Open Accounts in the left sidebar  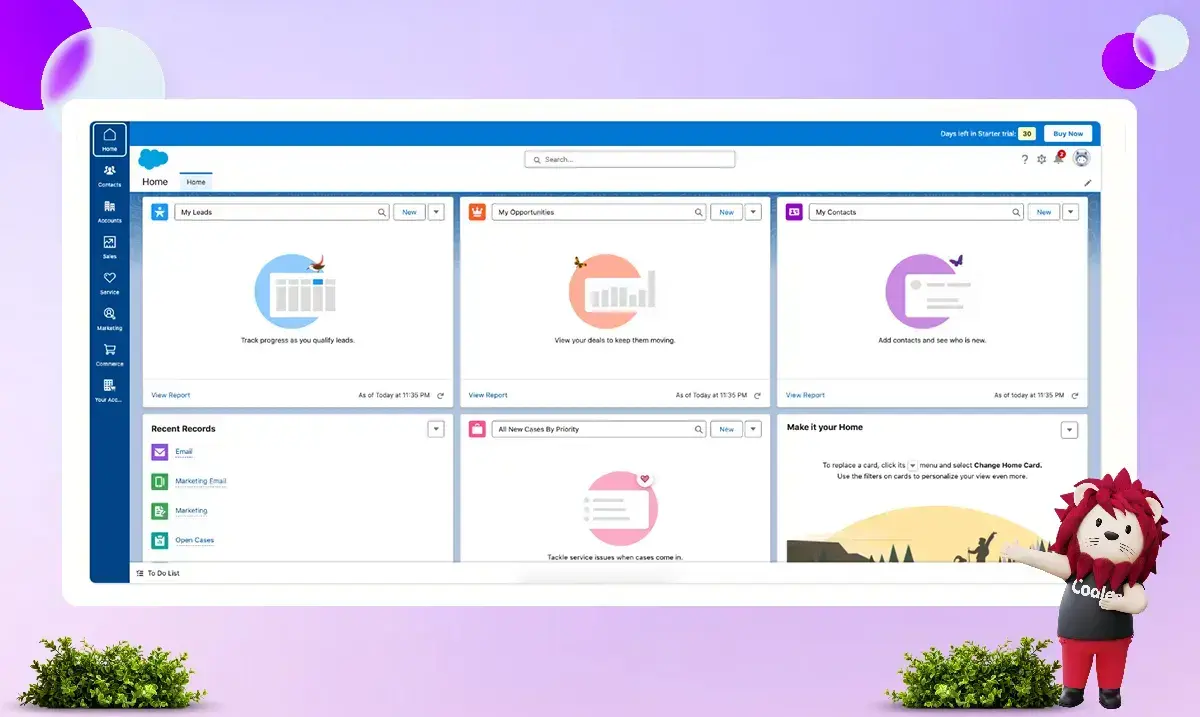pos(109,211)
